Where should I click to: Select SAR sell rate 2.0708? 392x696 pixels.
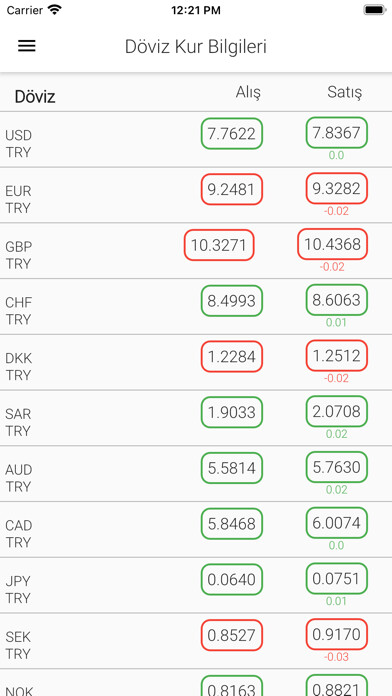tap(337, 411)
